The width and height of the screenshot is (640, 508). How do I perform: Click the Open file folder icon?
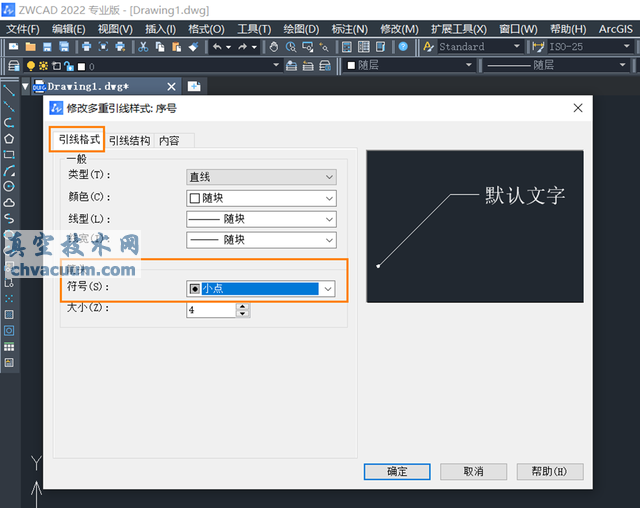point(31,47)
